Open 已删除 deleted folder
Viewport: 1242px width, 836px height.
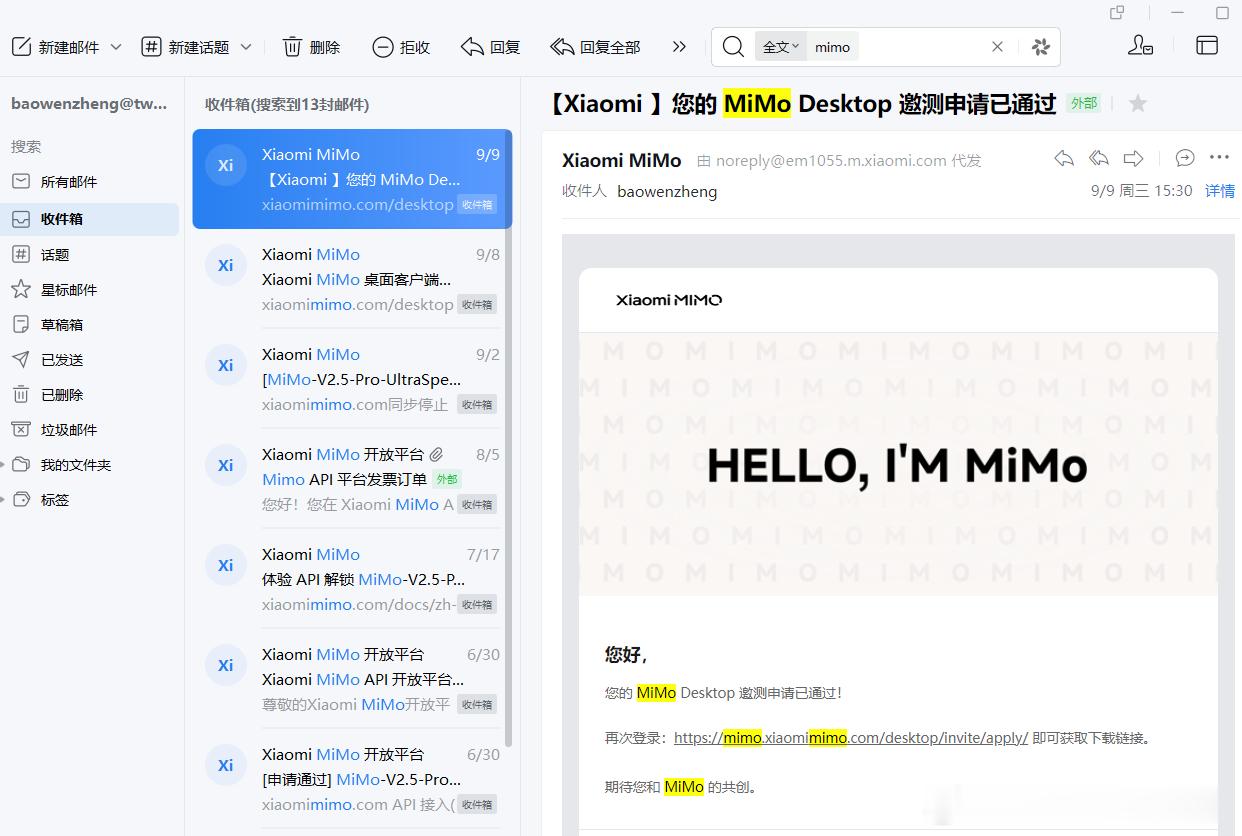pyautogui.click(x=90, y=395)
